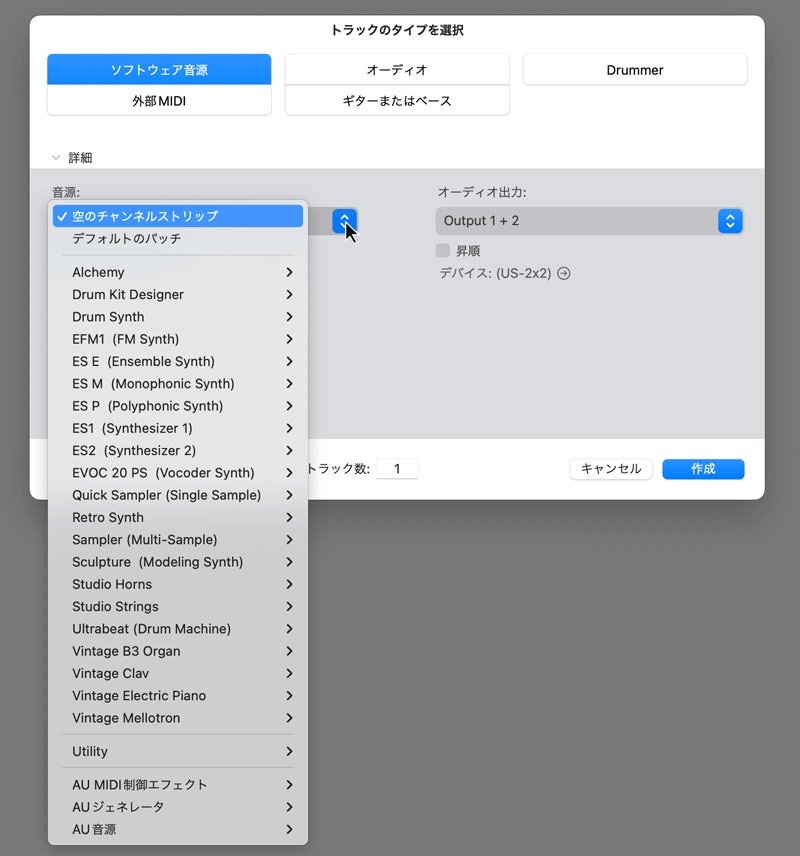The width and height of the screenshot is (800, 856).
Task: Toggle the 昇順 checkbox
Action: tap(443, 251)
